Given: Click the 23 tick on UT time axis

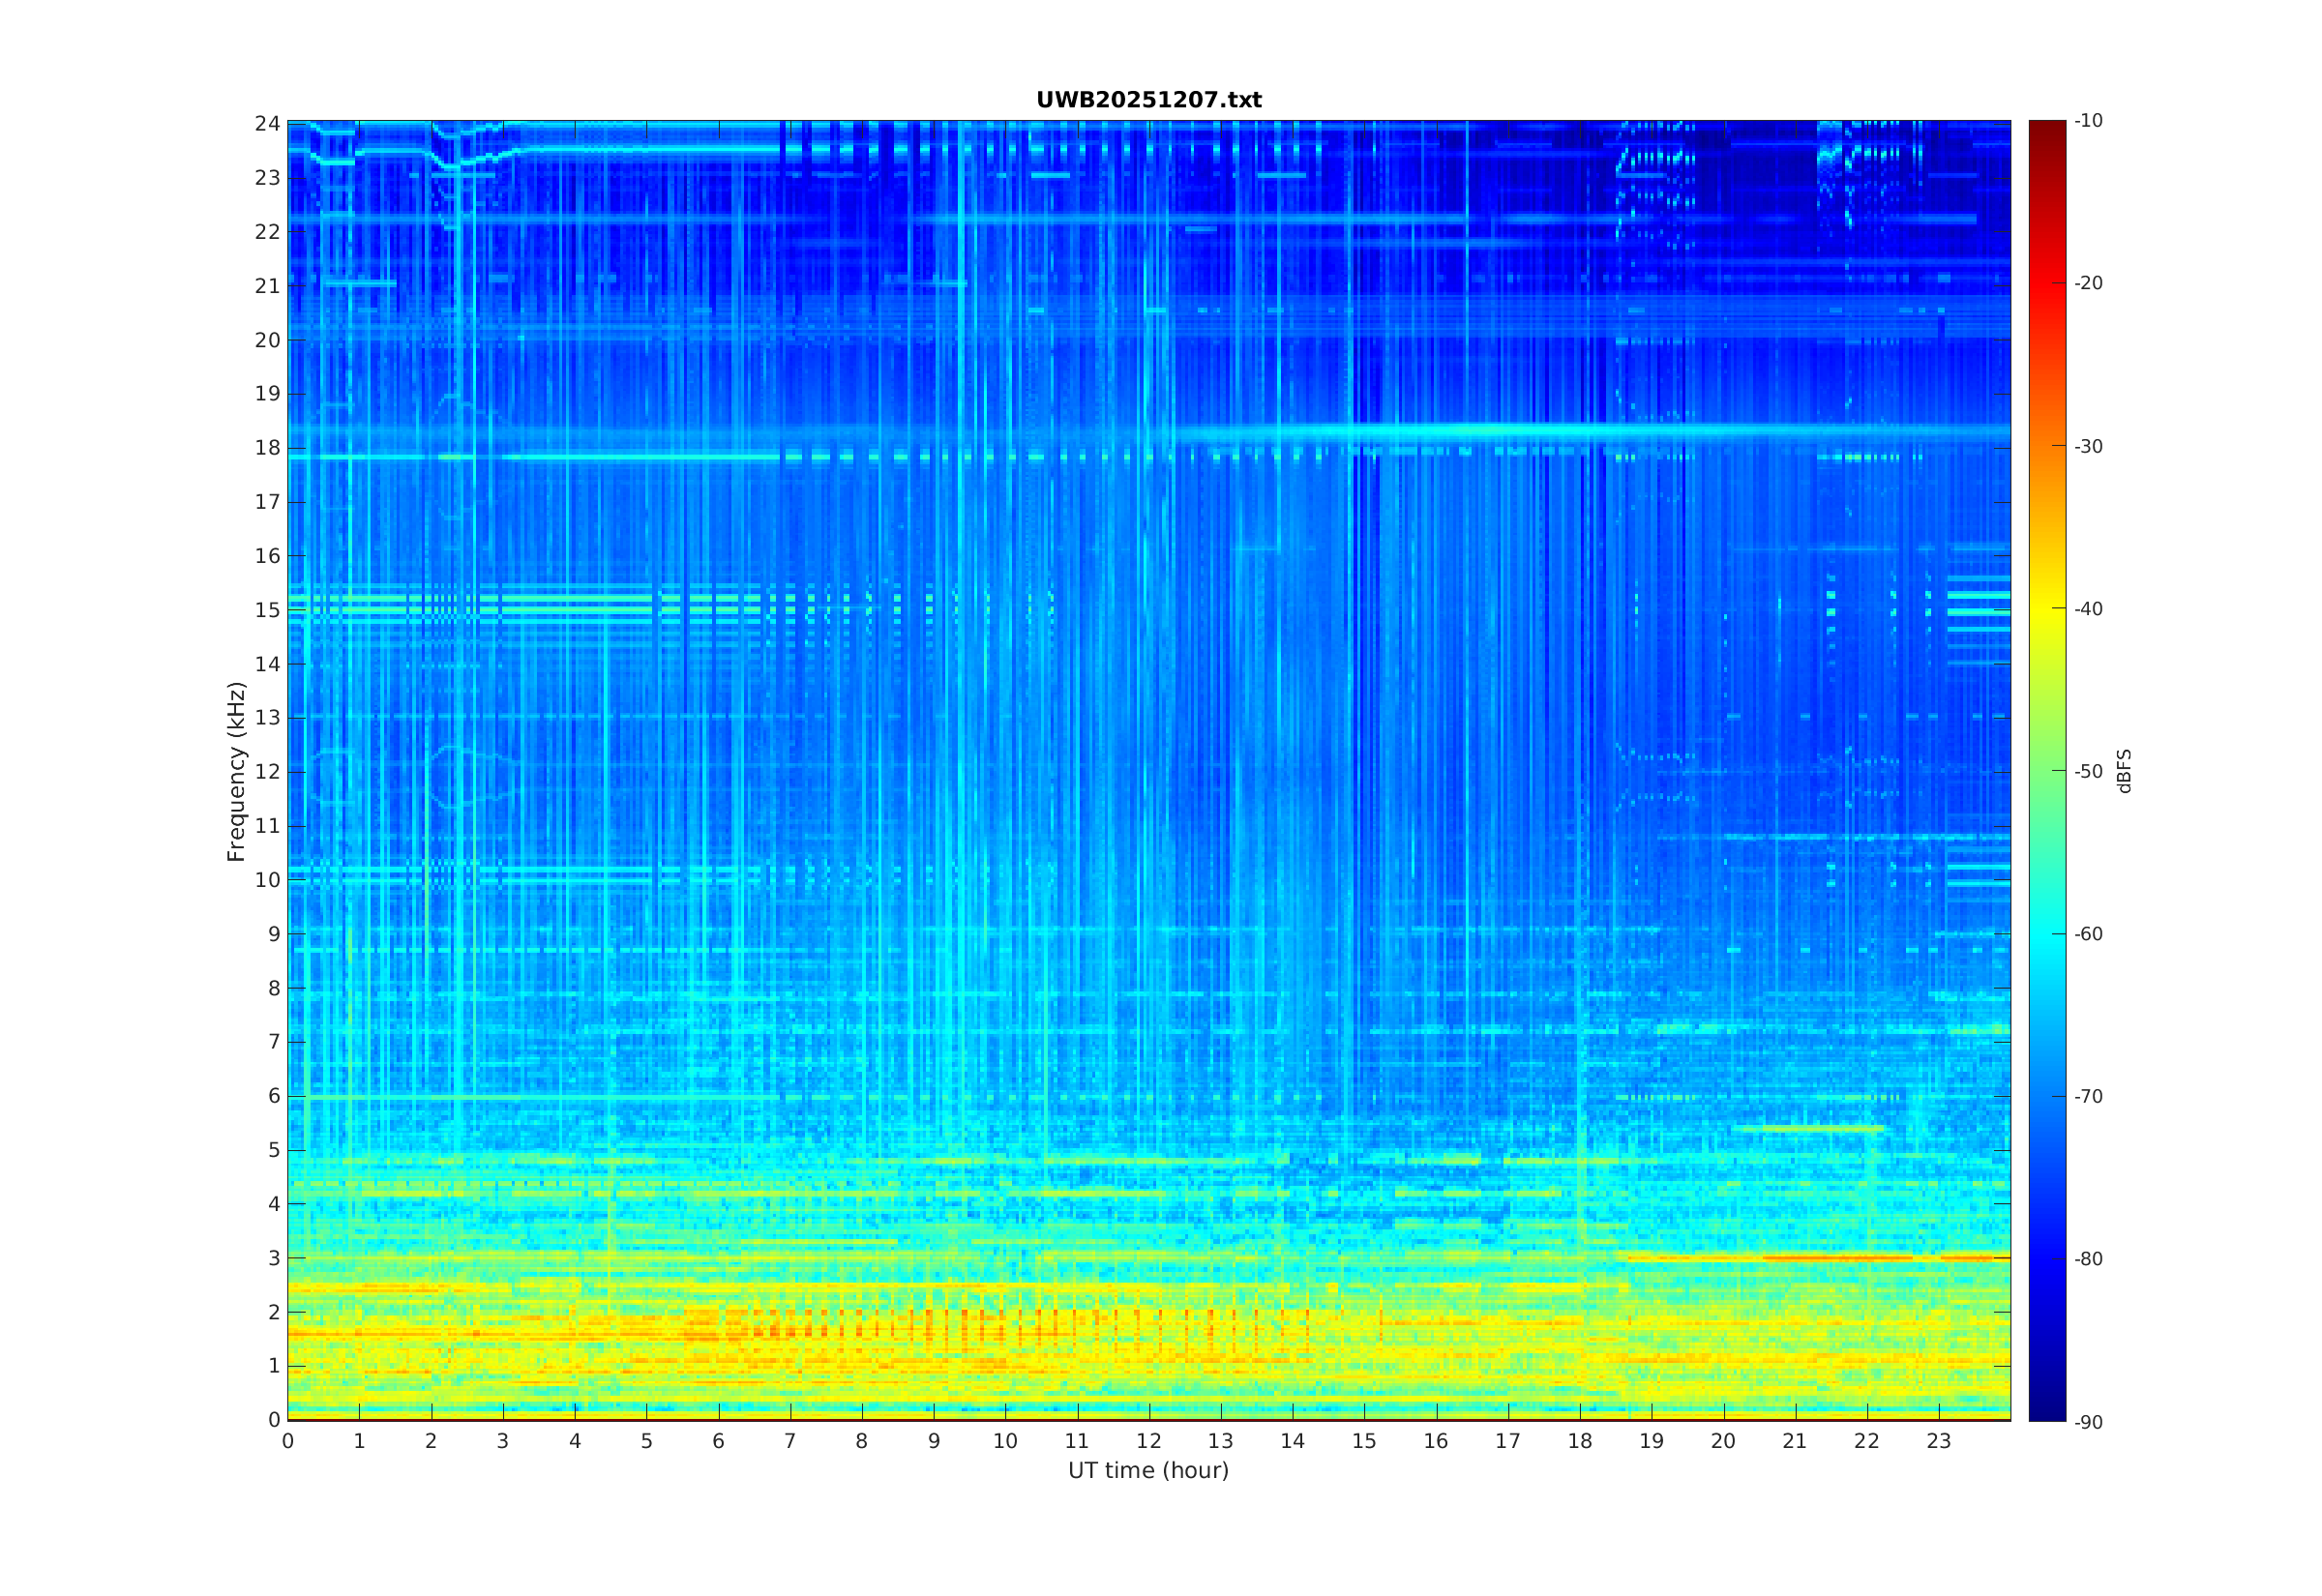Looking at the screenshot, I should coord(1938,1441).
